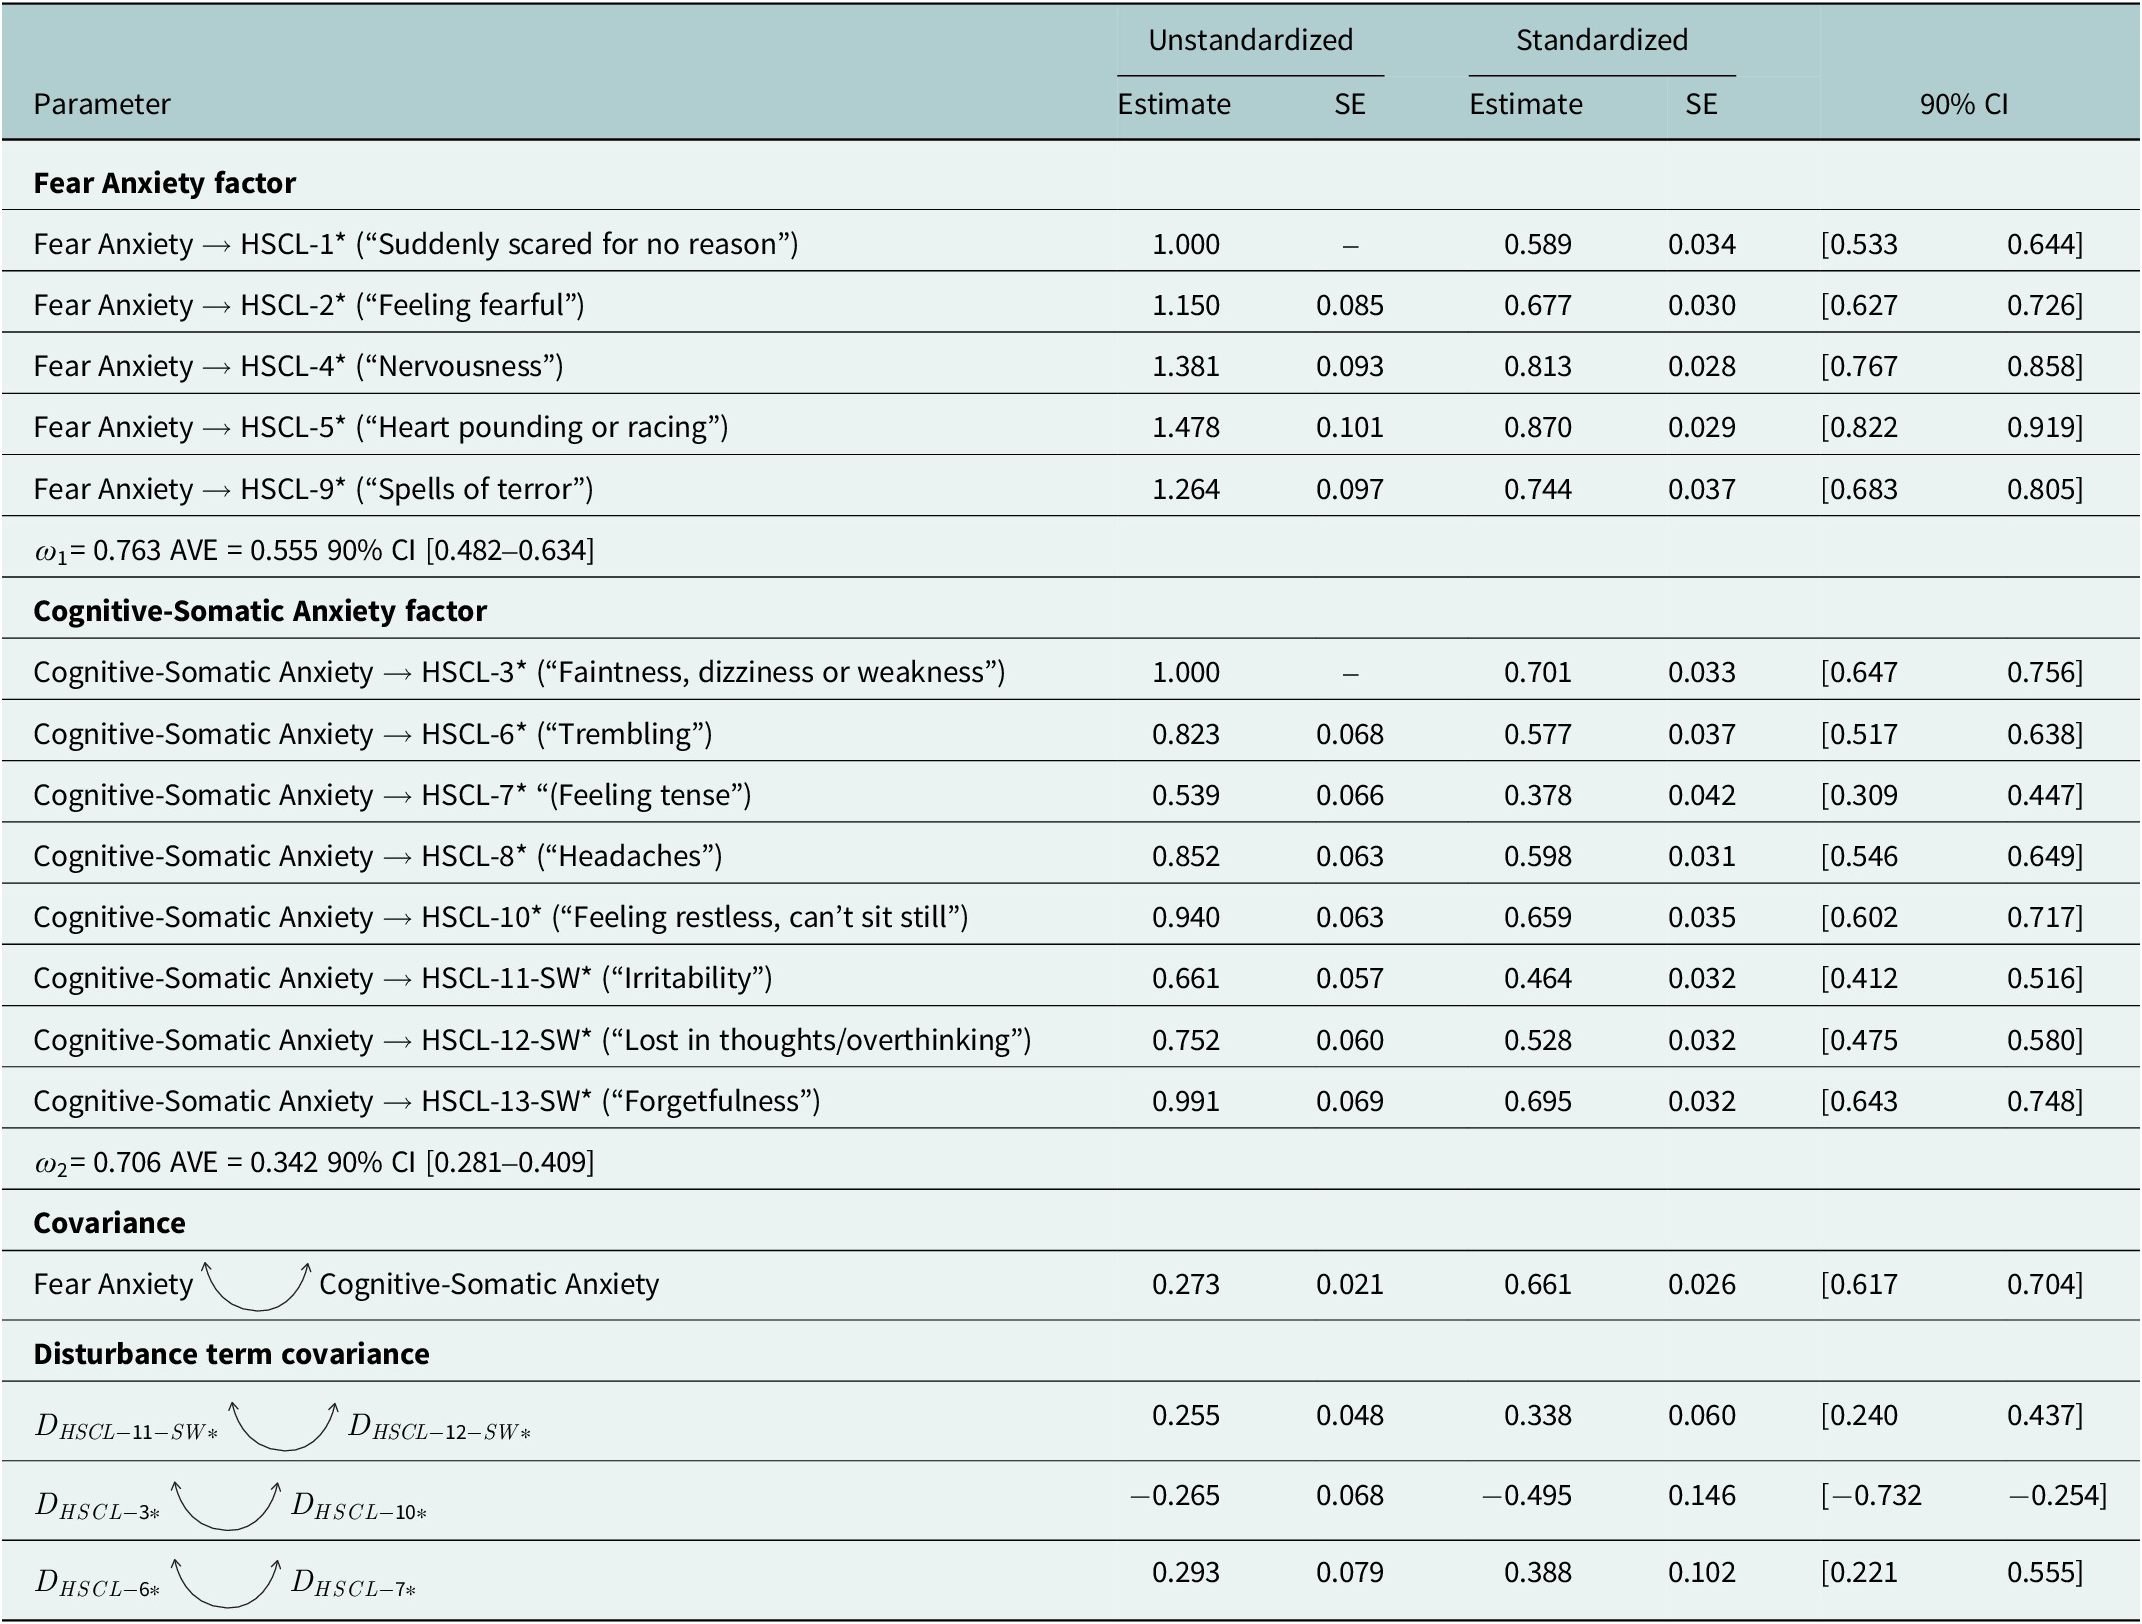This screenshot has height=1624, width=2142.
Task: Select the 'Cognitive-Somatic Anxiety factor' heading
Action: [x=260, y=611]
